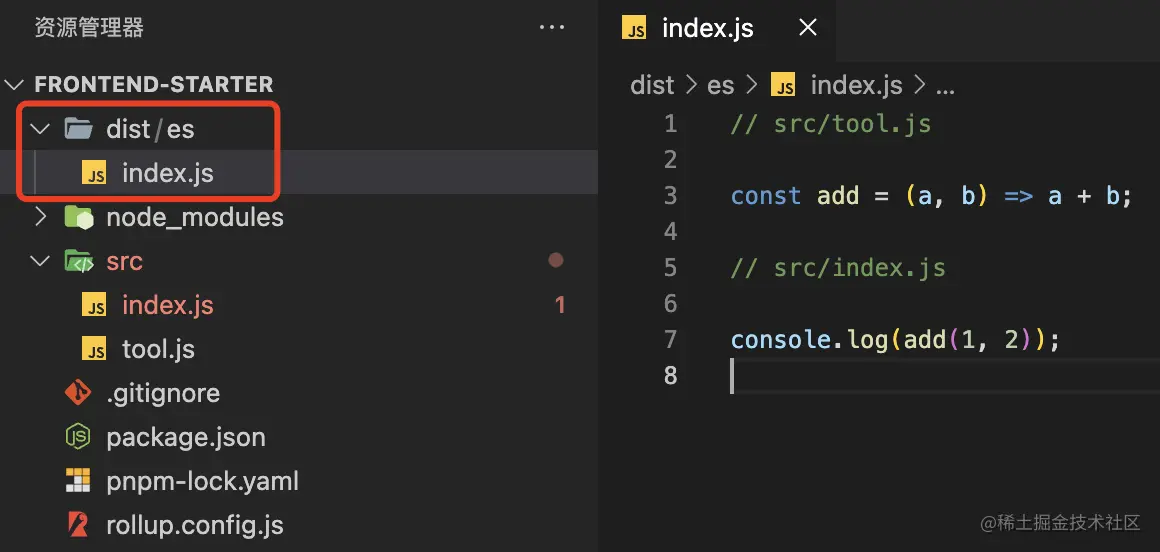The width and height of the screenshot is (1160, 552).
Task: Open pnpm-lock.yaml file
Action: [203, 482]
